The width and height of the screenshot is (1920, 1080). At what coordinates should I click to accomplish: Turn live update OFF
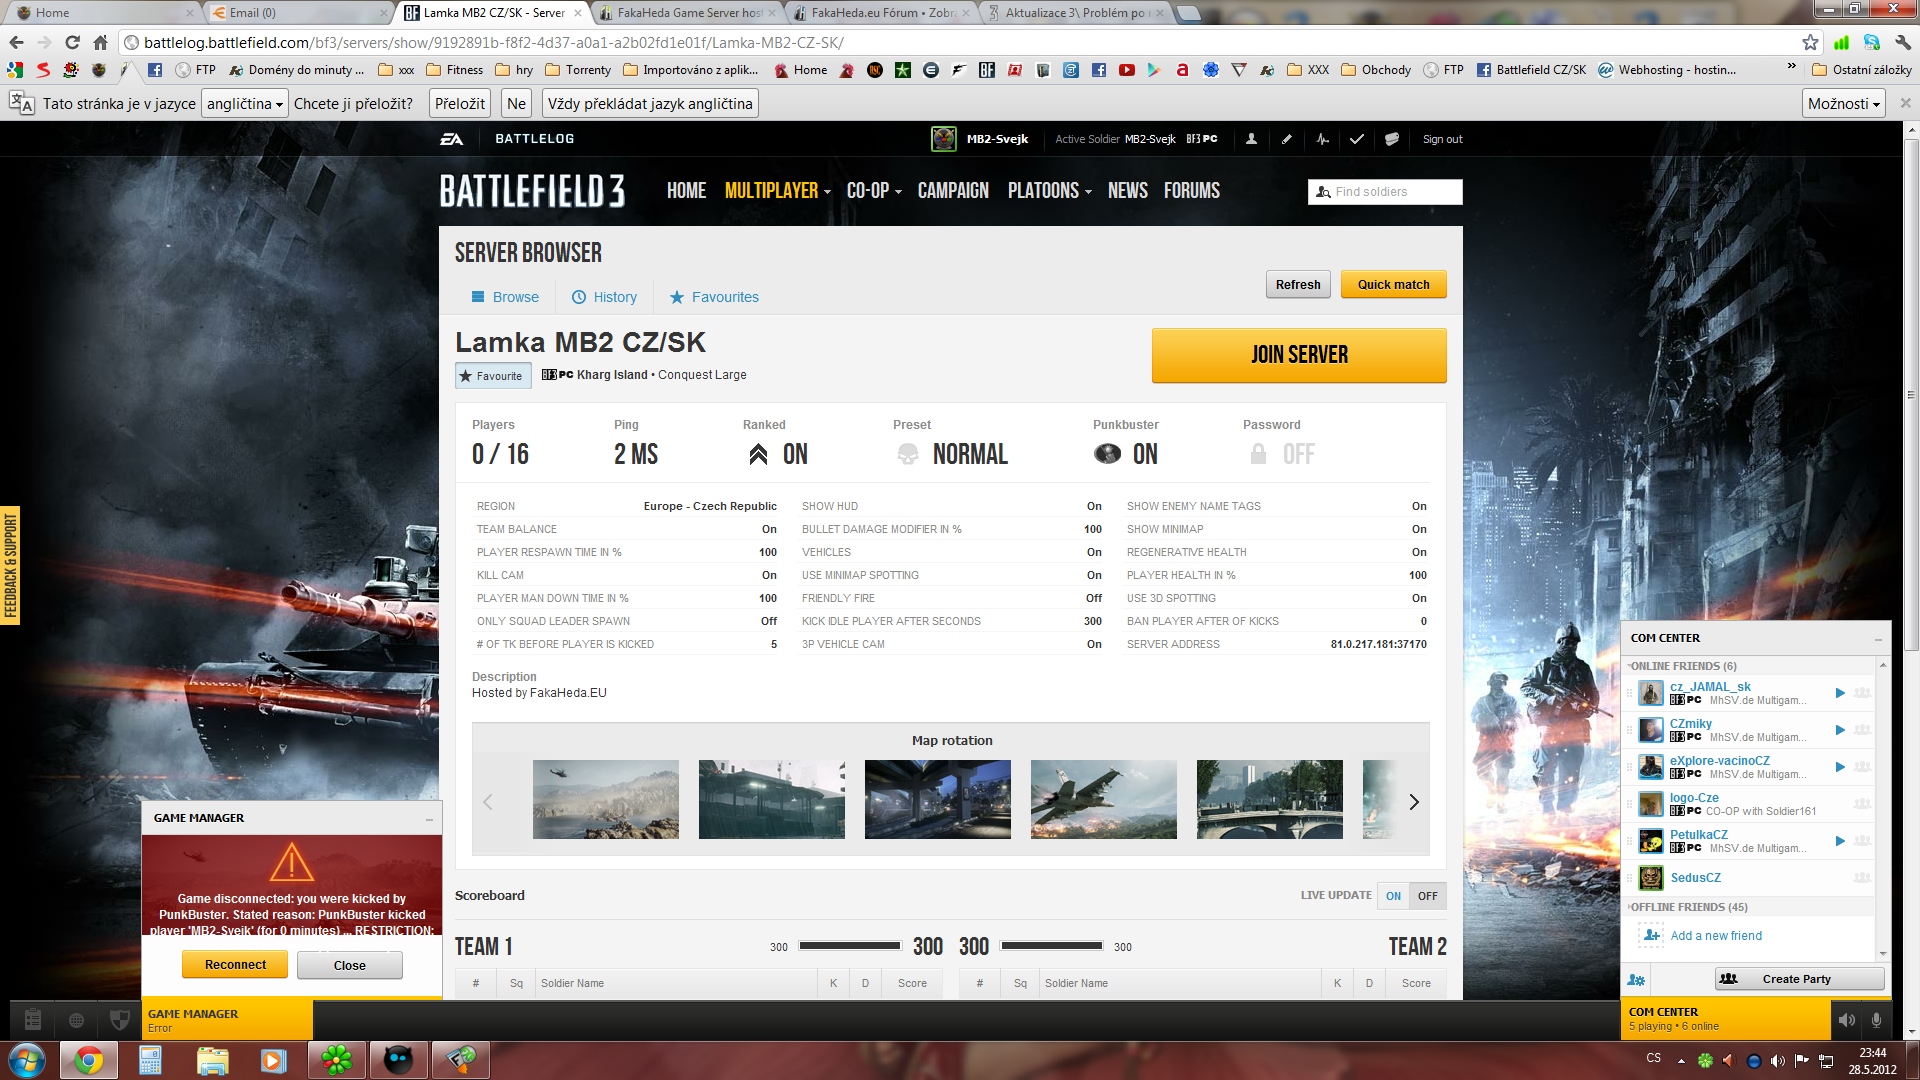[x=1427, y=896]
